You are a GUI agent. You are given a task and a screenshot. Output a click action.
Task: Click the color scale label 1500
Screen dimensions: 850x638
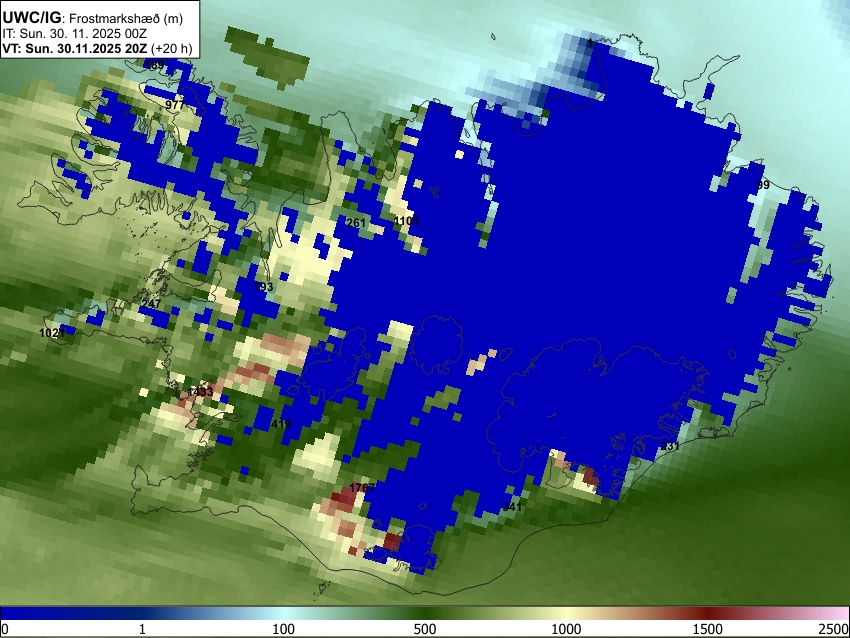[707, 629]
